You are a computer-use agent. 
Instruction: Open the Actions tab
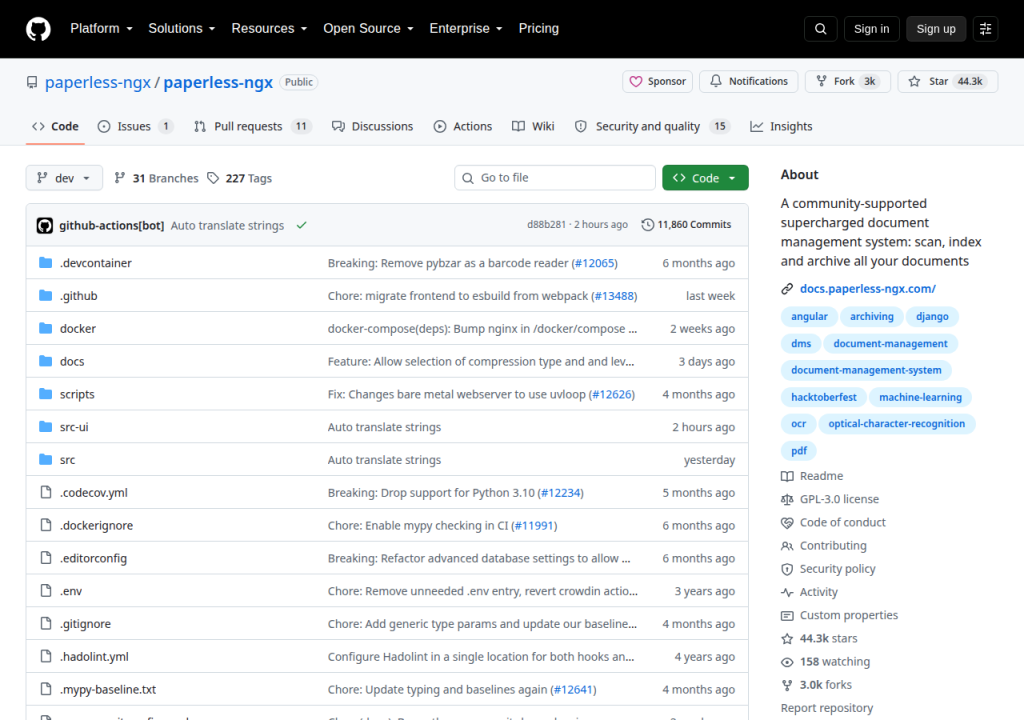click(x=463, y=127)
